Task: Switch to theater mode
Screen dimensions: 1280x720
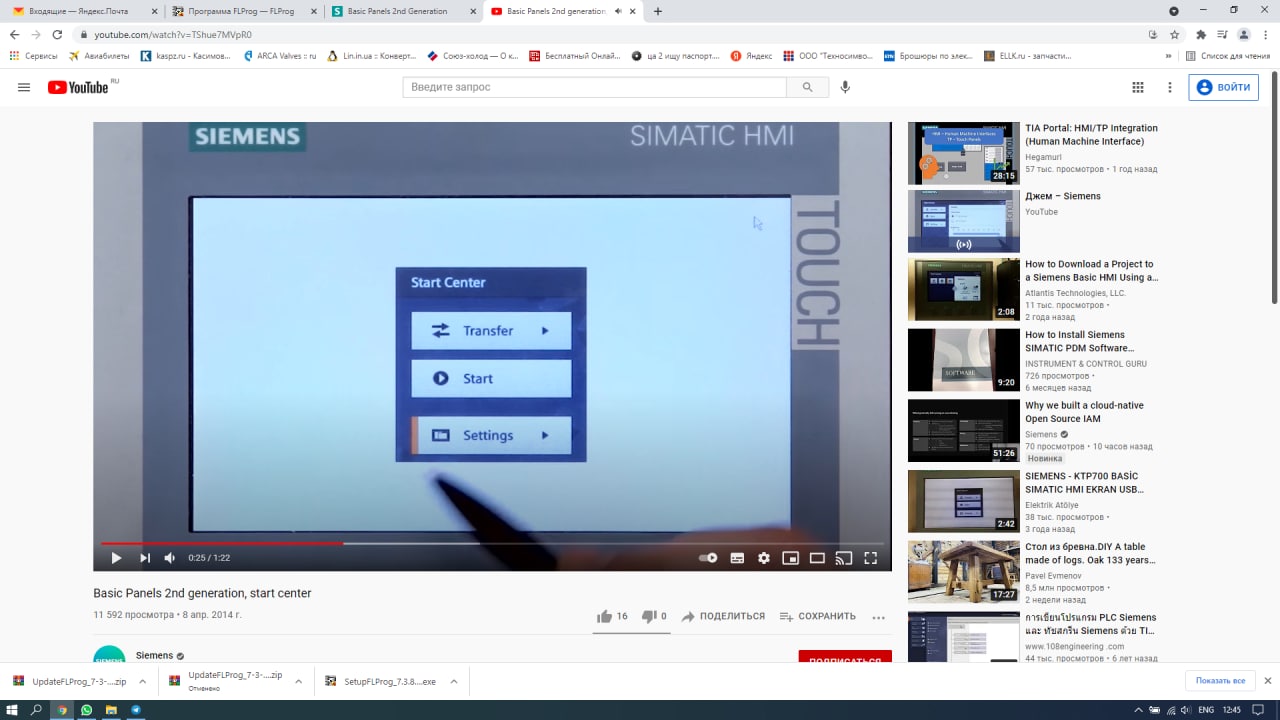Action: (817, 558)
